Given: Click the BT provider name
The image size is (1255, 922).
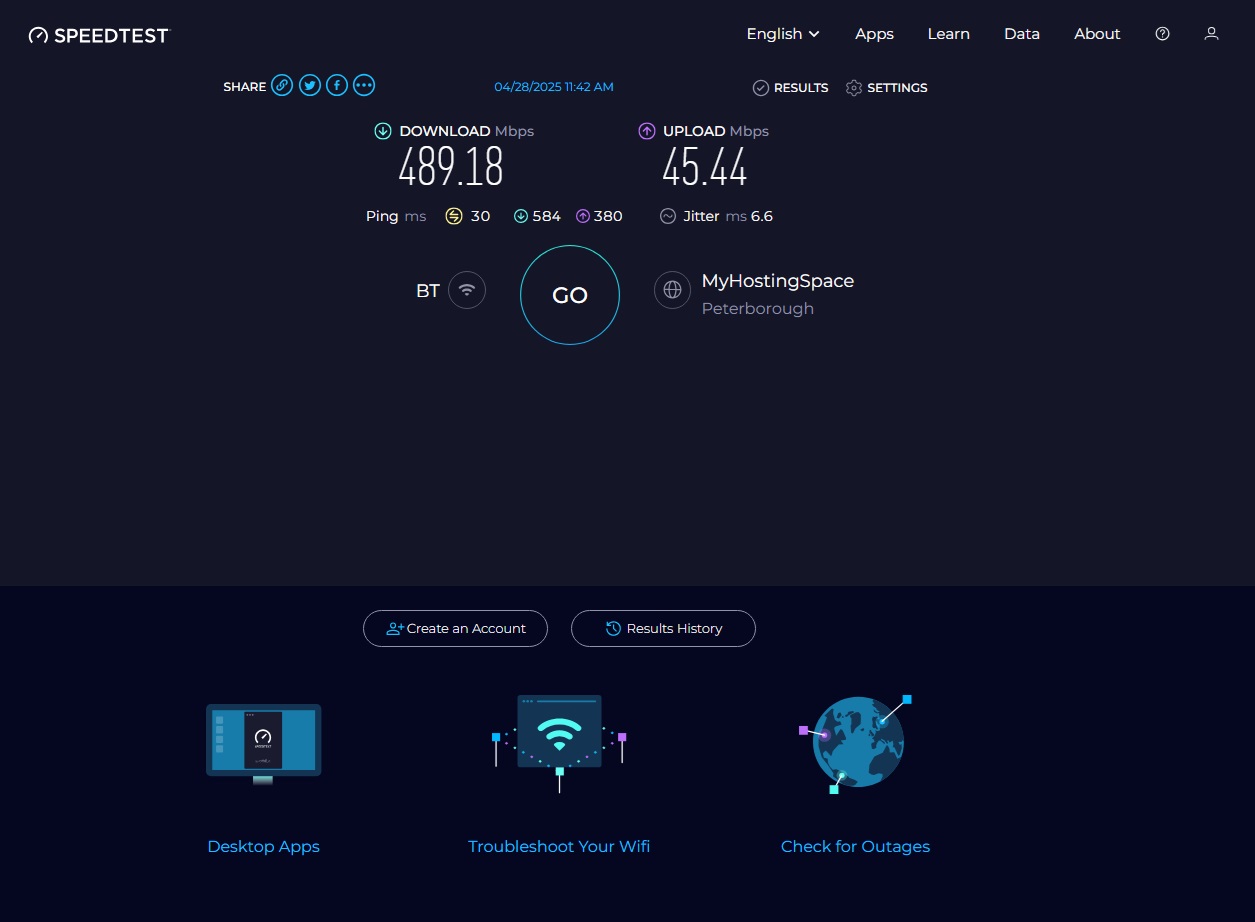Looking at the screenshot, I should [428, 291].
